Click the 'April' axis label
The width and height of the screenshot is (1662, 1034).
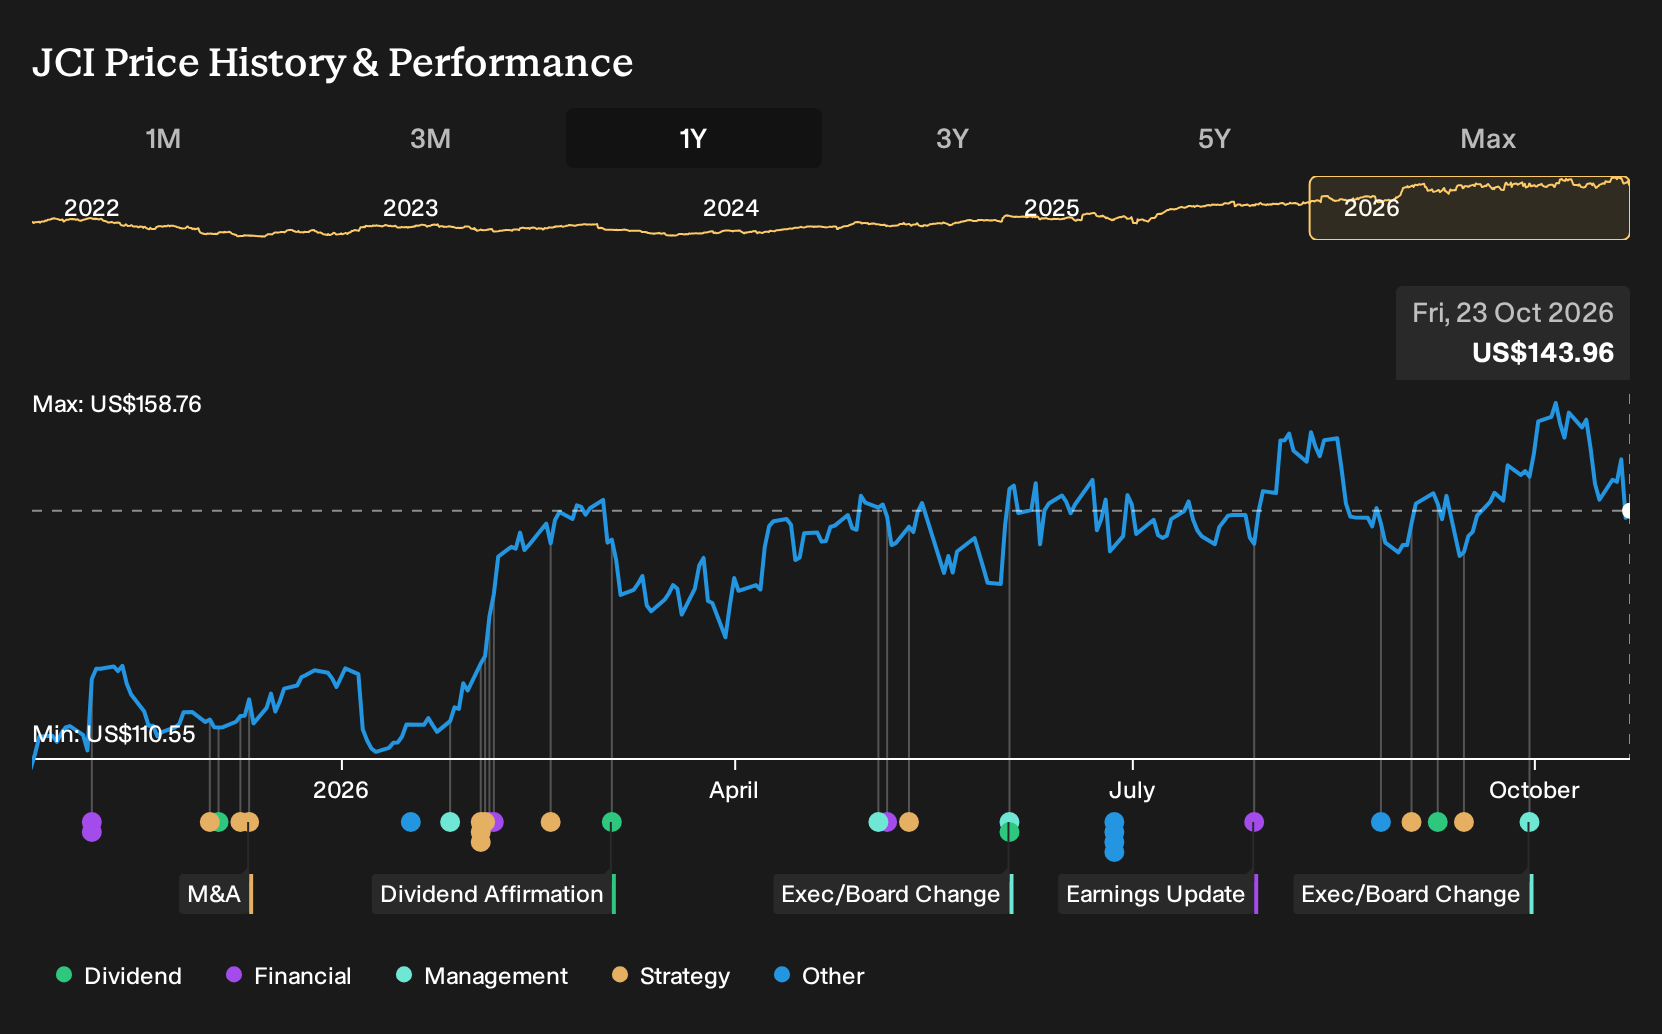click(734, 790)
